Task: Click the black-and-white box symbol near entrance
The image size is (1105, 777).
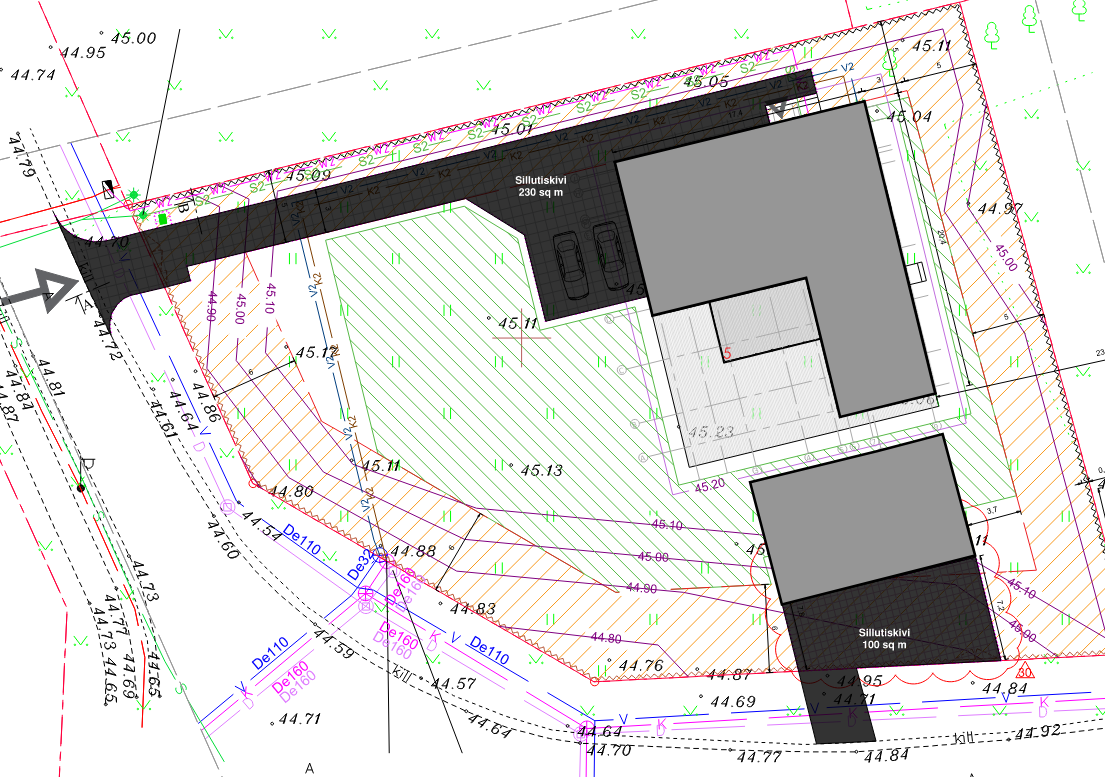Action: pos(109,188)
